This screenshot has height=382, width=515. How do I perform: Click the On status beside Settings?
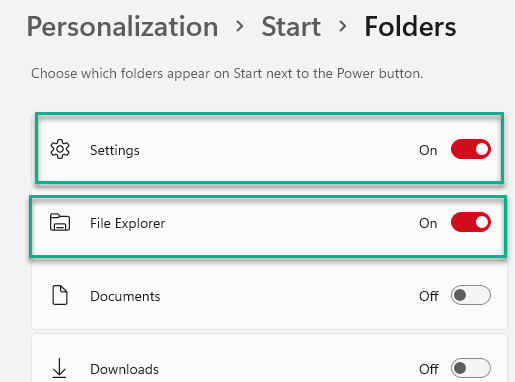[428, 150]
